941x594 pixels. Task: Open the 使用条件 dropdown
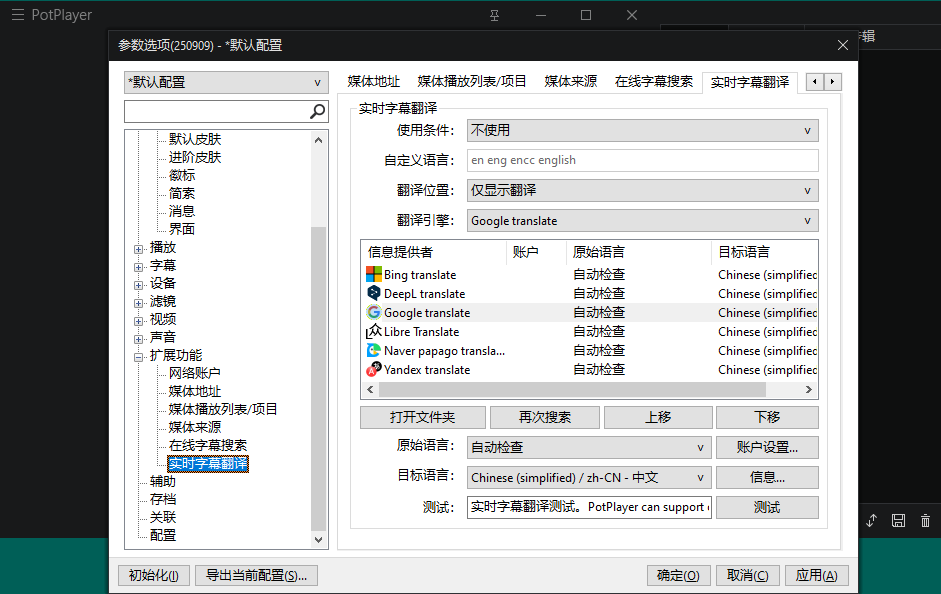643,130
